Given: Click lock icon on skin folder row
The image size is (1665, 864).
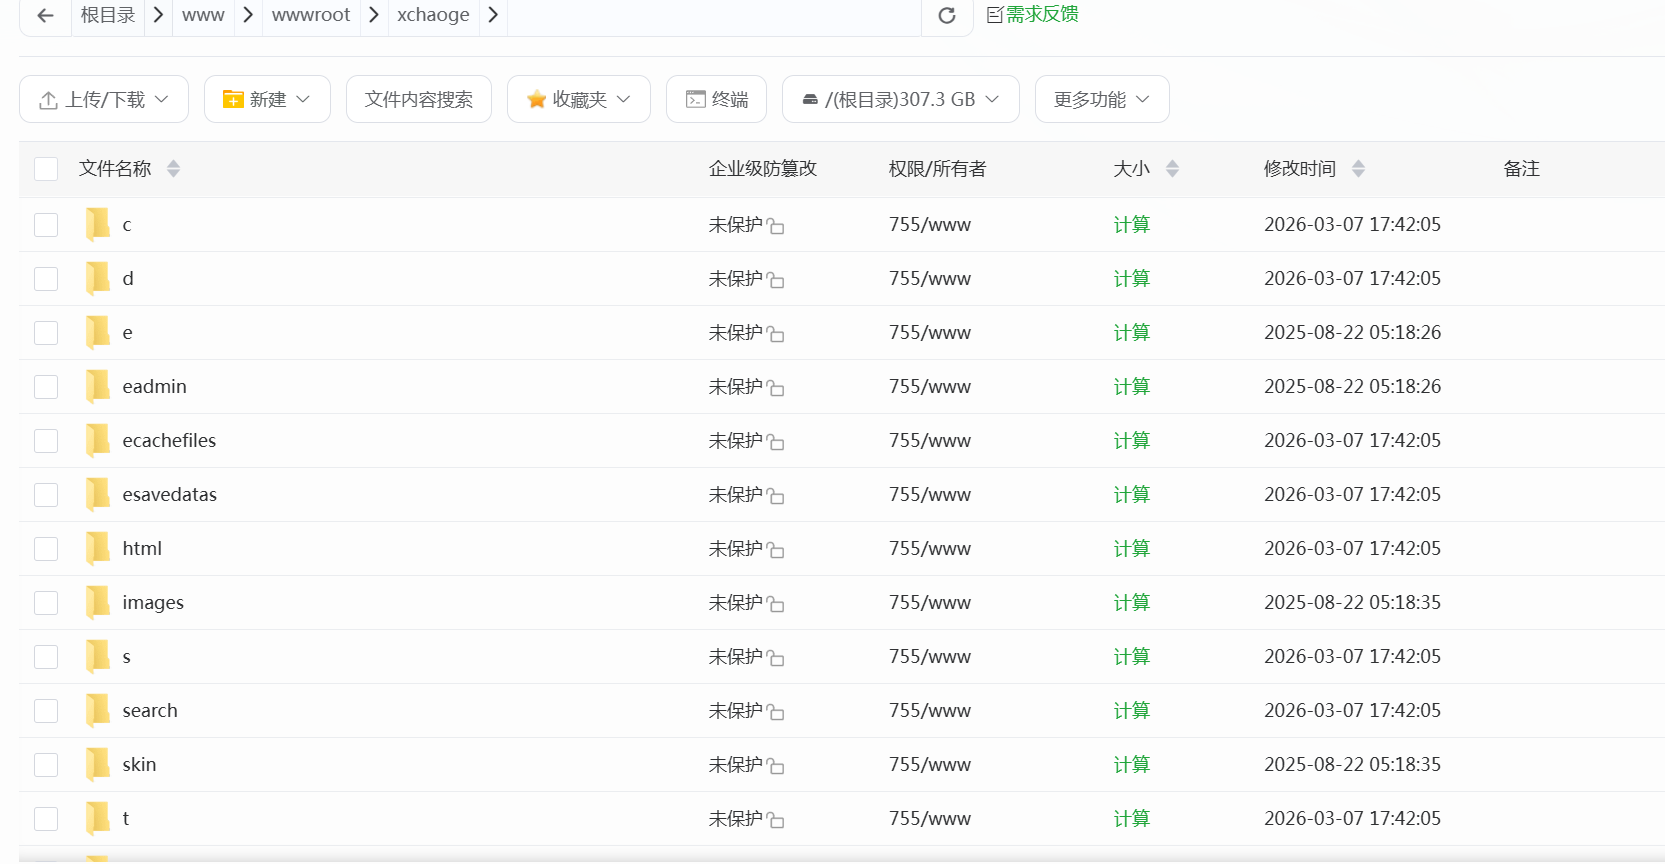Looking at the screenshot, I should (x=775, y=766).
